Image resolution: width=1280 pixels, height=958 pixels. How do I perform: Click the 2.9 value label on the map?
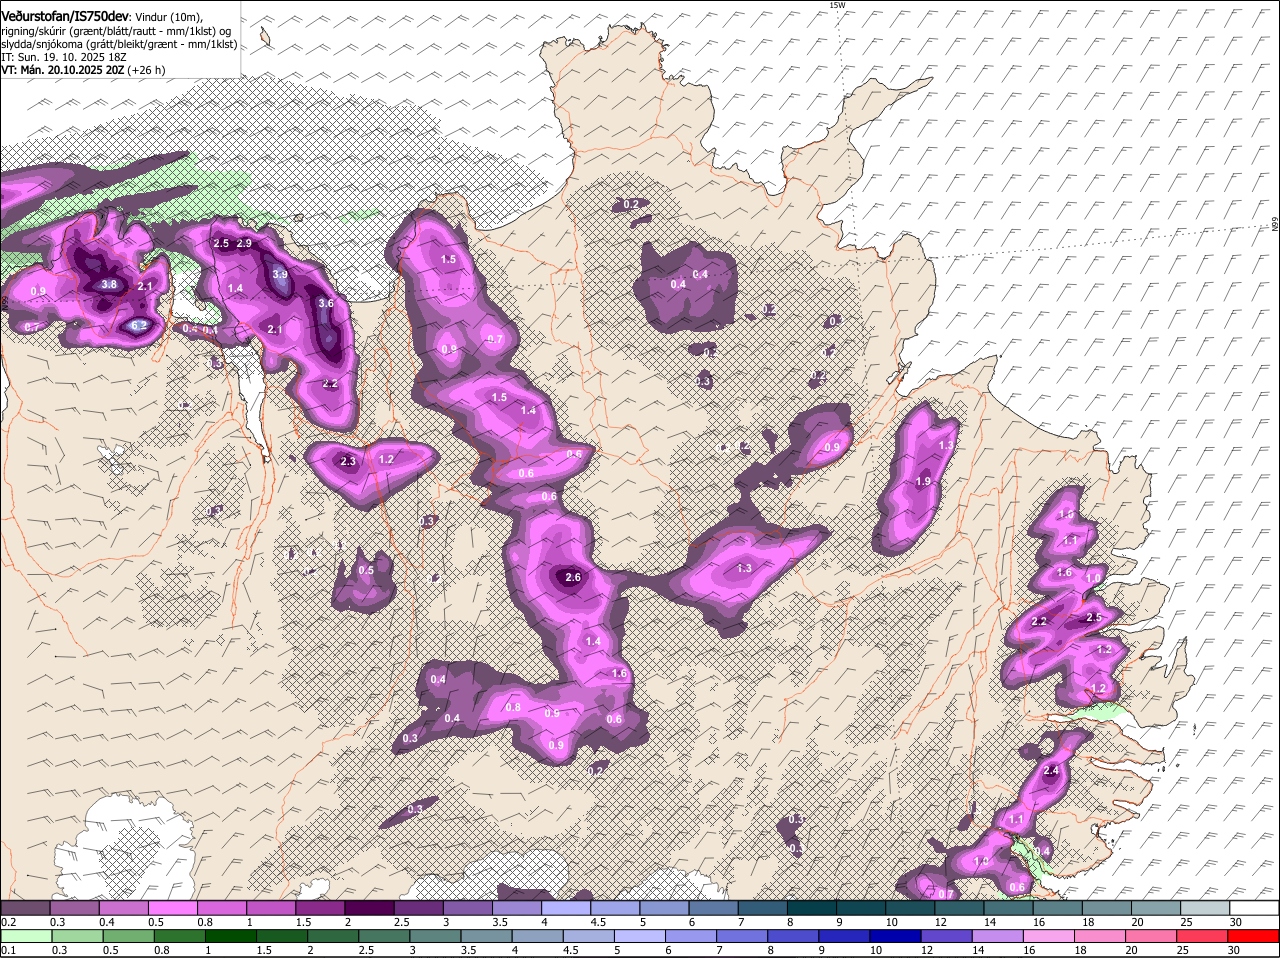coord(244,244)
